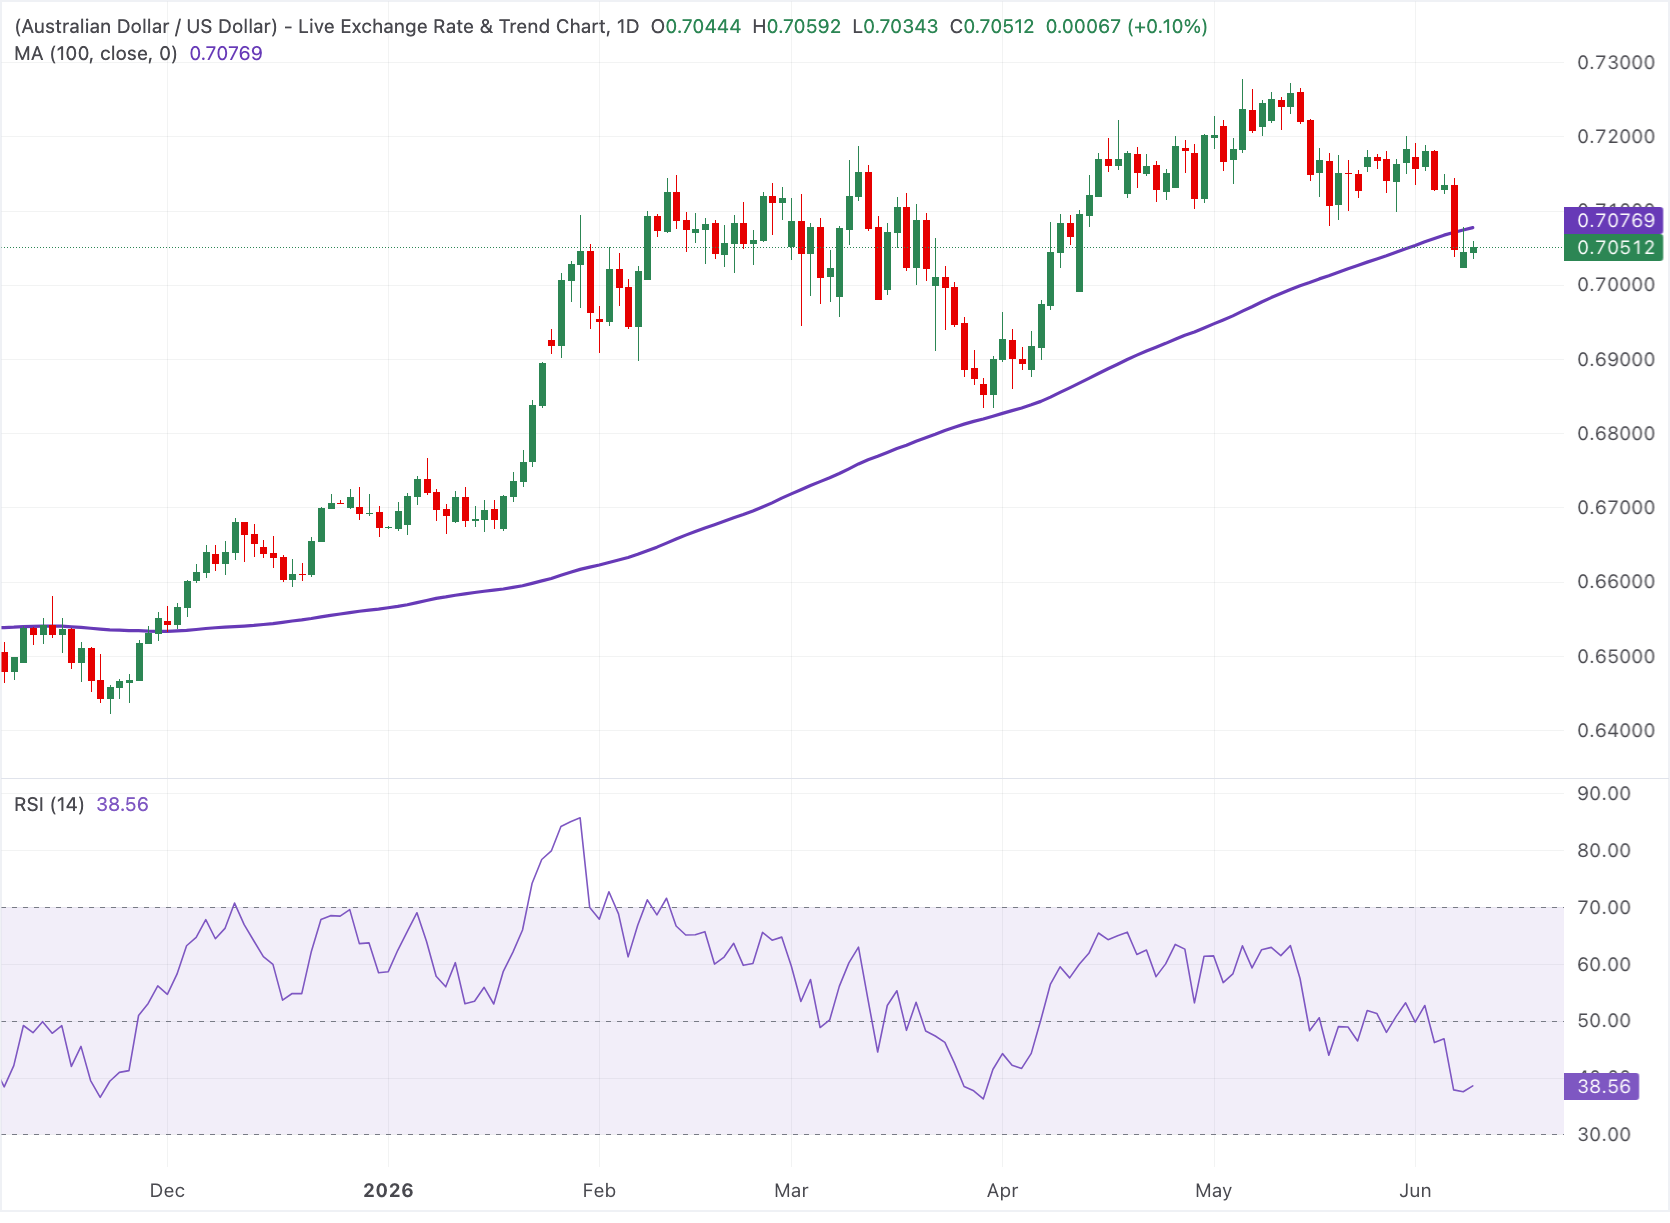Click the 0.69000 price axis label
The width and height of the screenshot is (1670, 1223).
[1616, 360]
